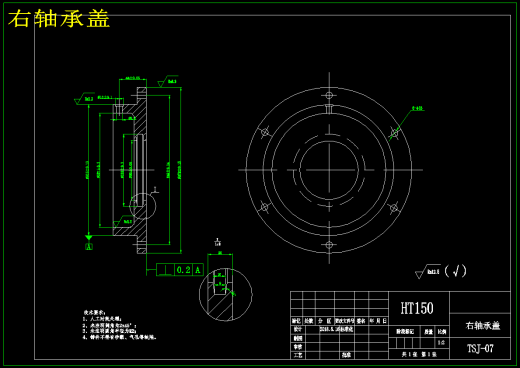Screen dimensions: 520x368
Task: Click the detail callout circle on section view
Action: click(x=142, y=206)
